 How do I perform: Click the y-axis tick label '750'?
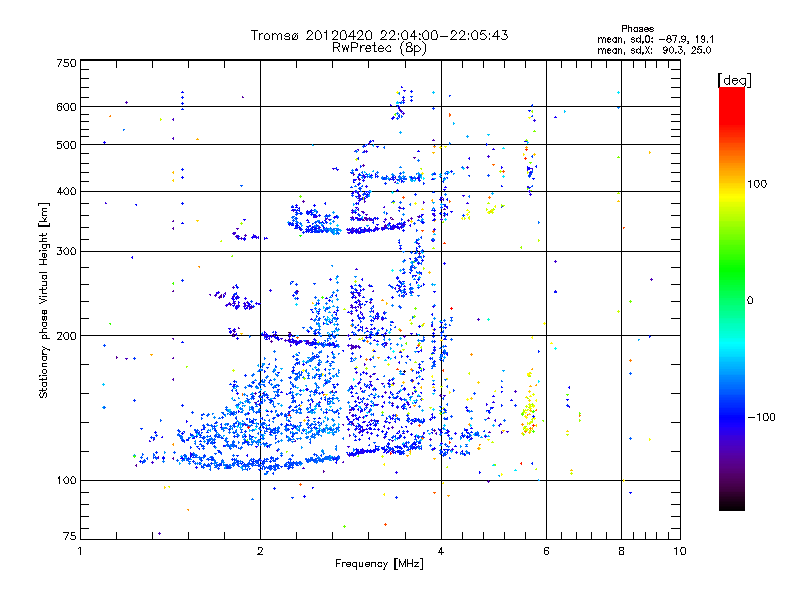[66, 63]
